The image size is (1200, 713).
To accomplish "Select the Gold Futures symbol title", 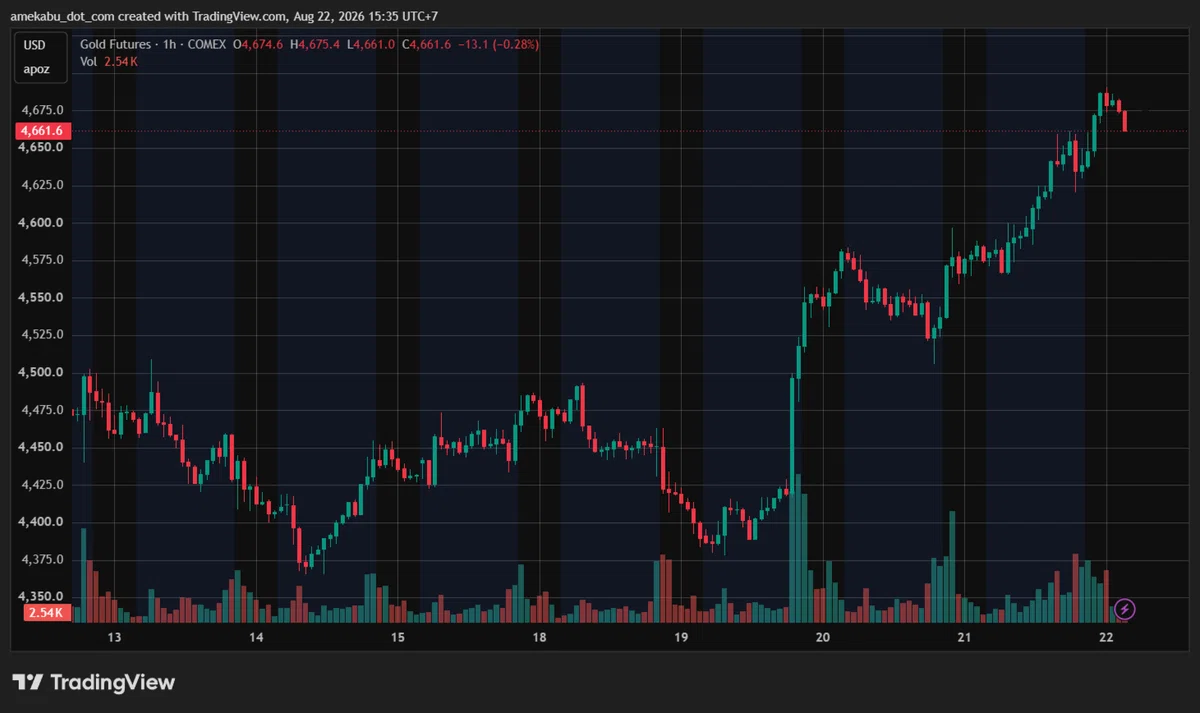I will (154, 45).
